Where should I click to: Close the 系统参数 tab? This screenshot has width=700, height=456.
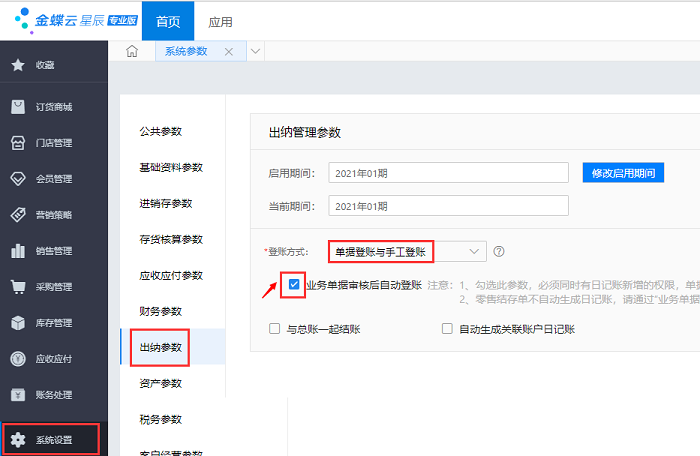pyautogui.click(x=229, y=52)
